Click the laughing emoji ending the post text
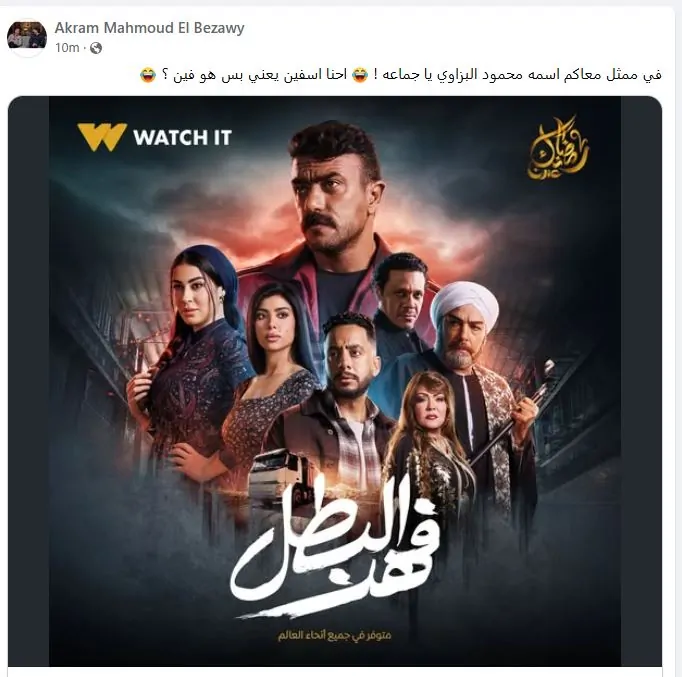 tap(148, 75)
